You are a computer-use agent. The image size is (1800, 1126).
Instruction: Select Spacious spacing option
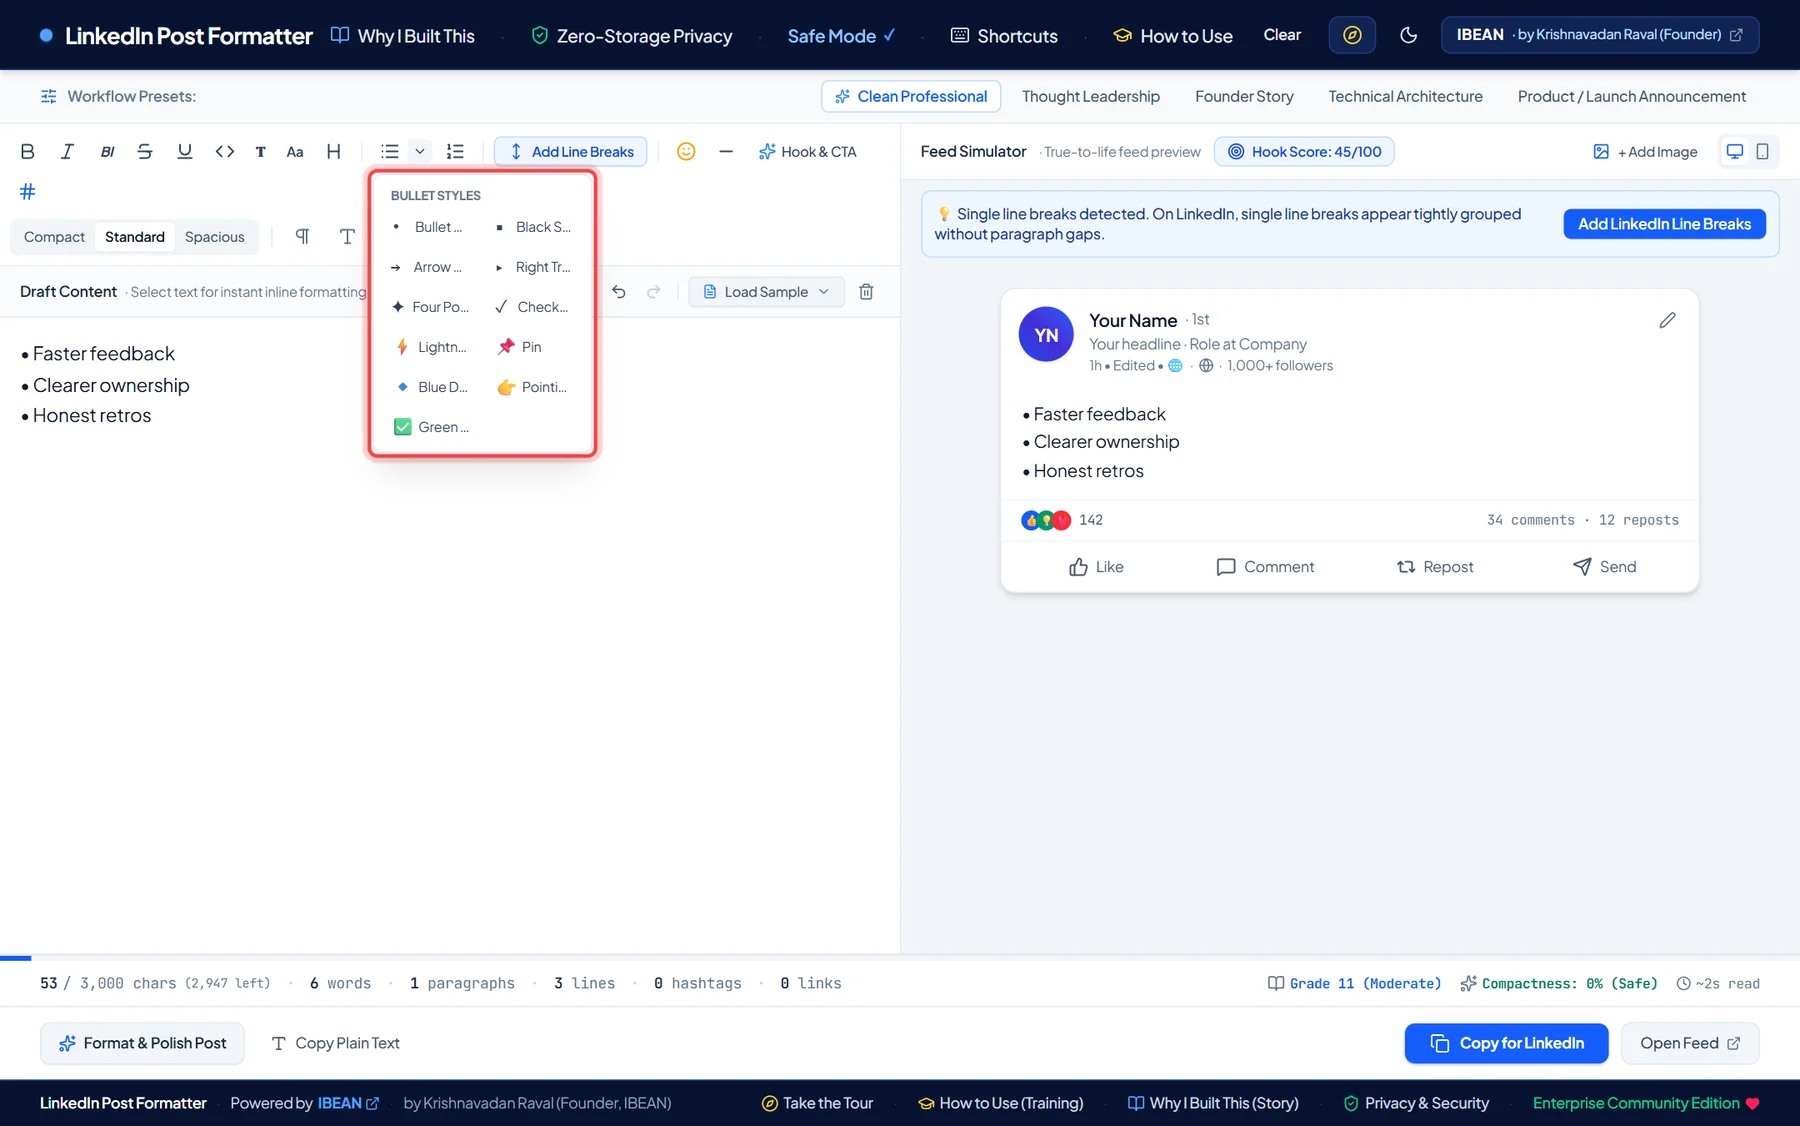[215, 237]
